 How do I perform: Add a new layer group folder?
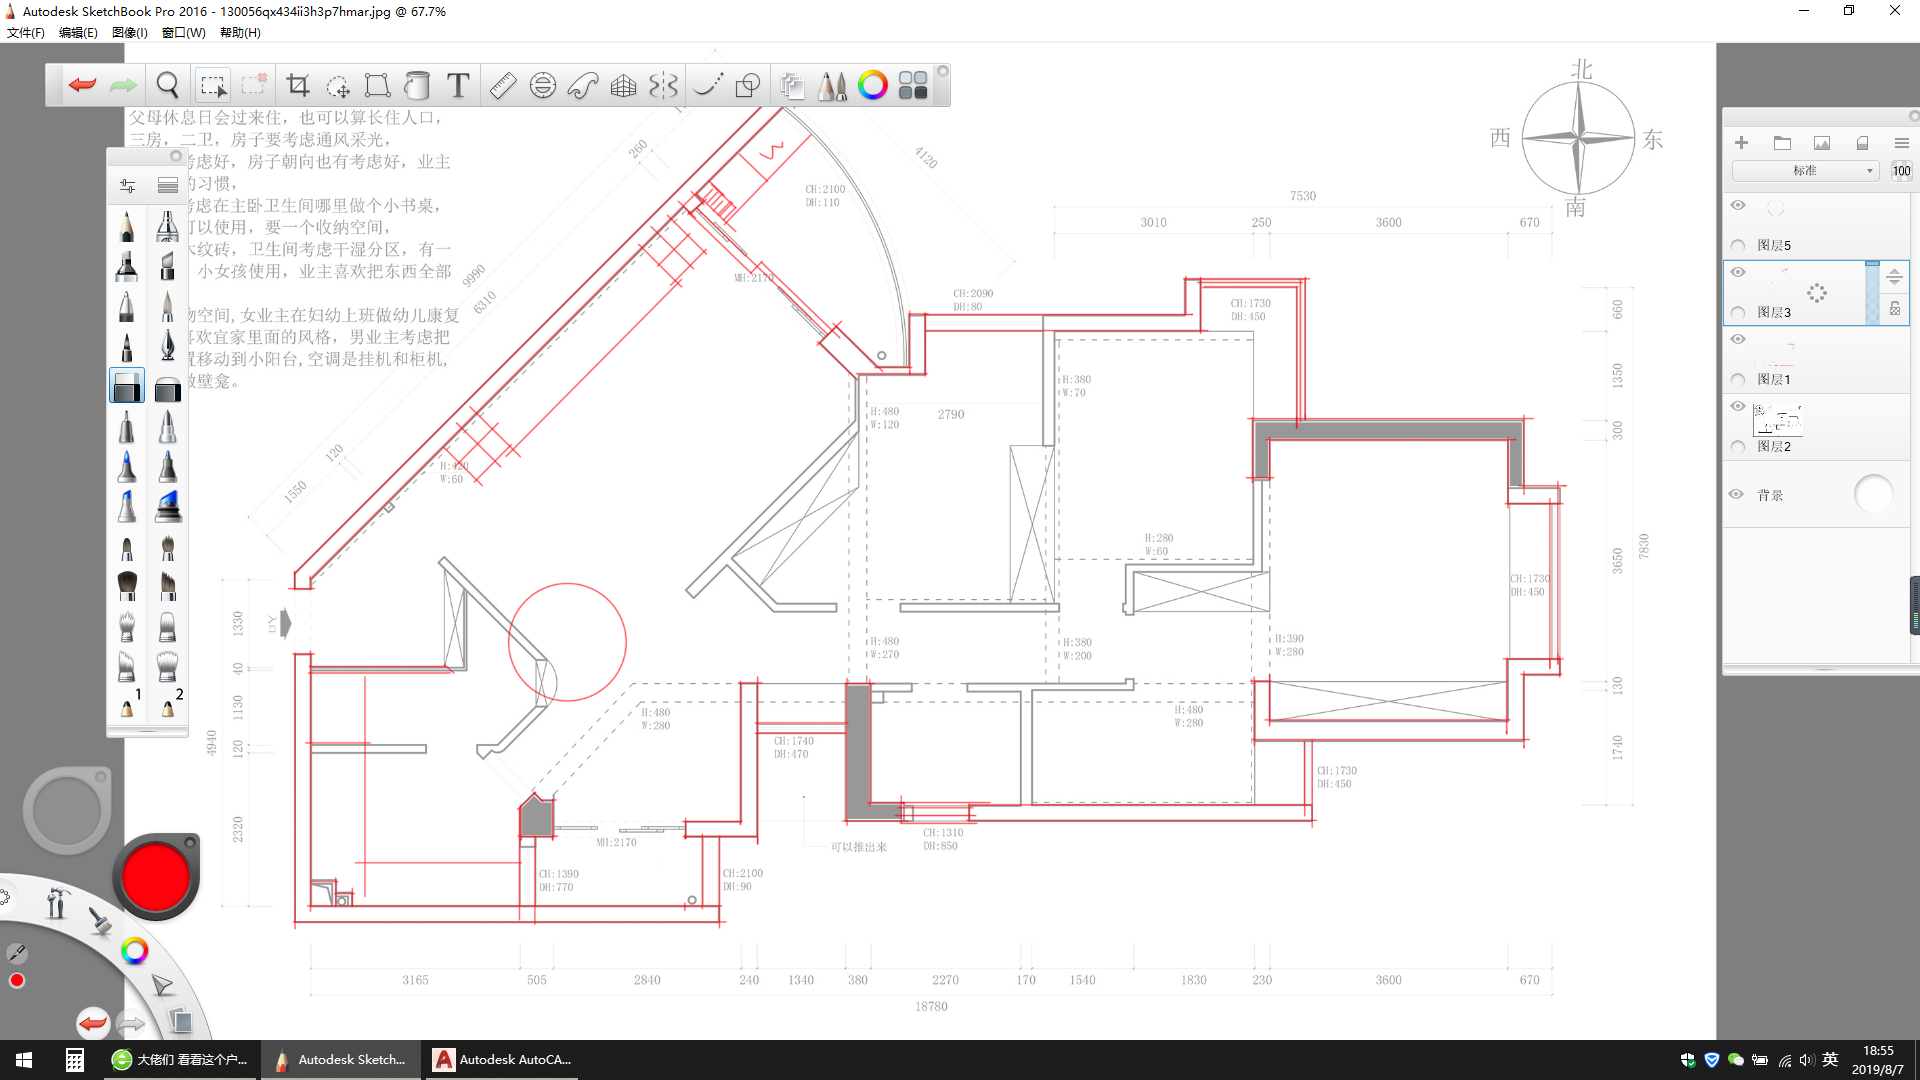(1782, 143)
